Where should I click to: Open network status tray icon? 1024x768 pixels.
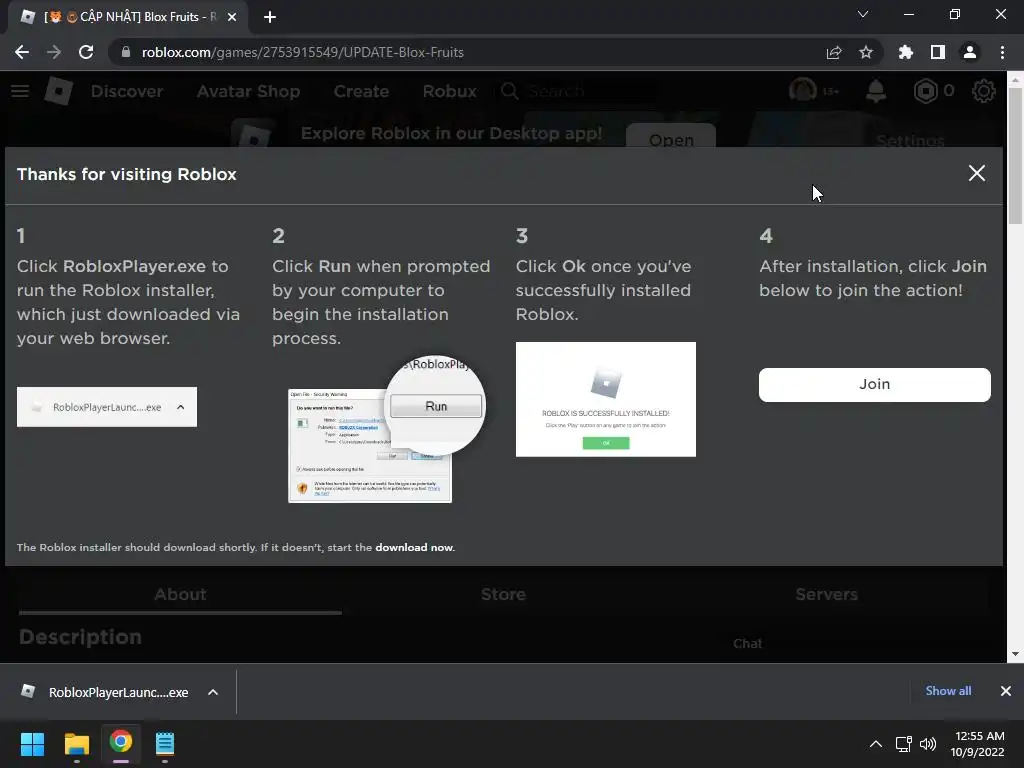[x=903, y=744]
